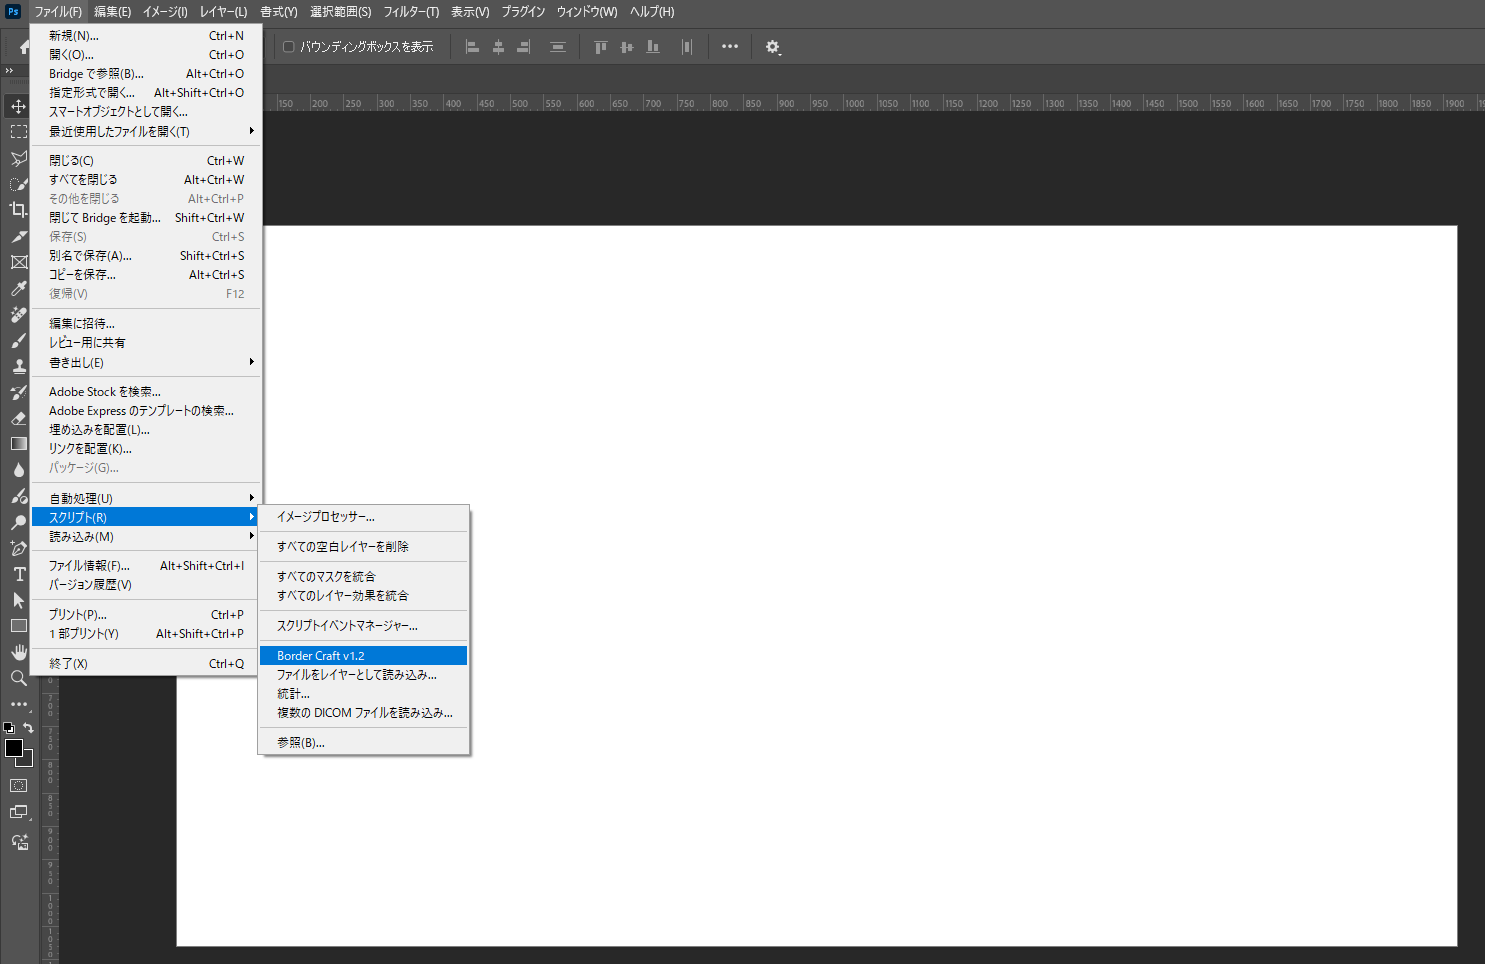Activate the Zoom tool magnifier
The image size is (1485, 964).
tap(18, 678)
